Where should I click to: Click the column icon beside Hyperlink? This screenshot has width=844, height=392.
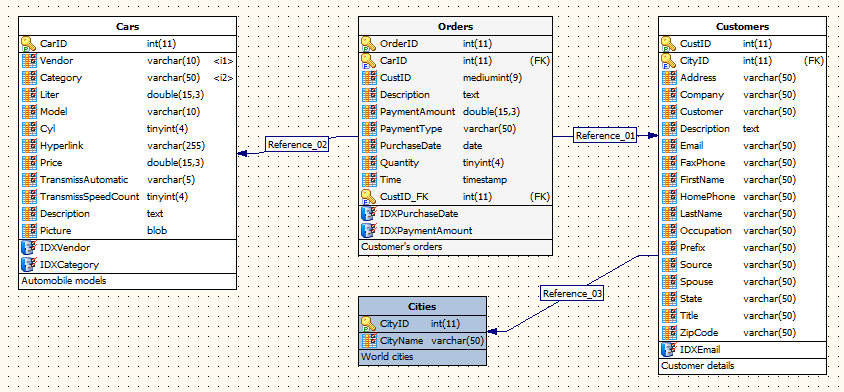coord(29,146)
